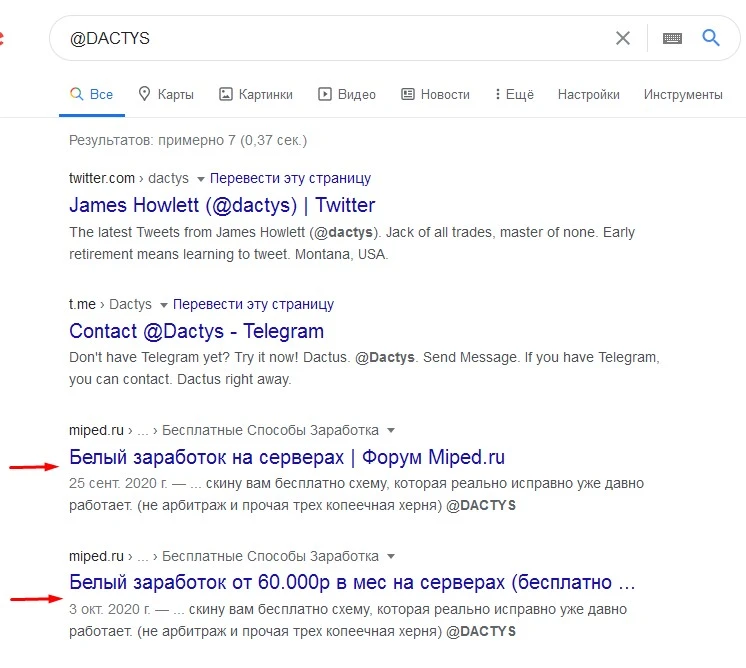Click the twitter.com › dactys breadcrumb
Screen dimensions: 746x668
pos(129,178)
